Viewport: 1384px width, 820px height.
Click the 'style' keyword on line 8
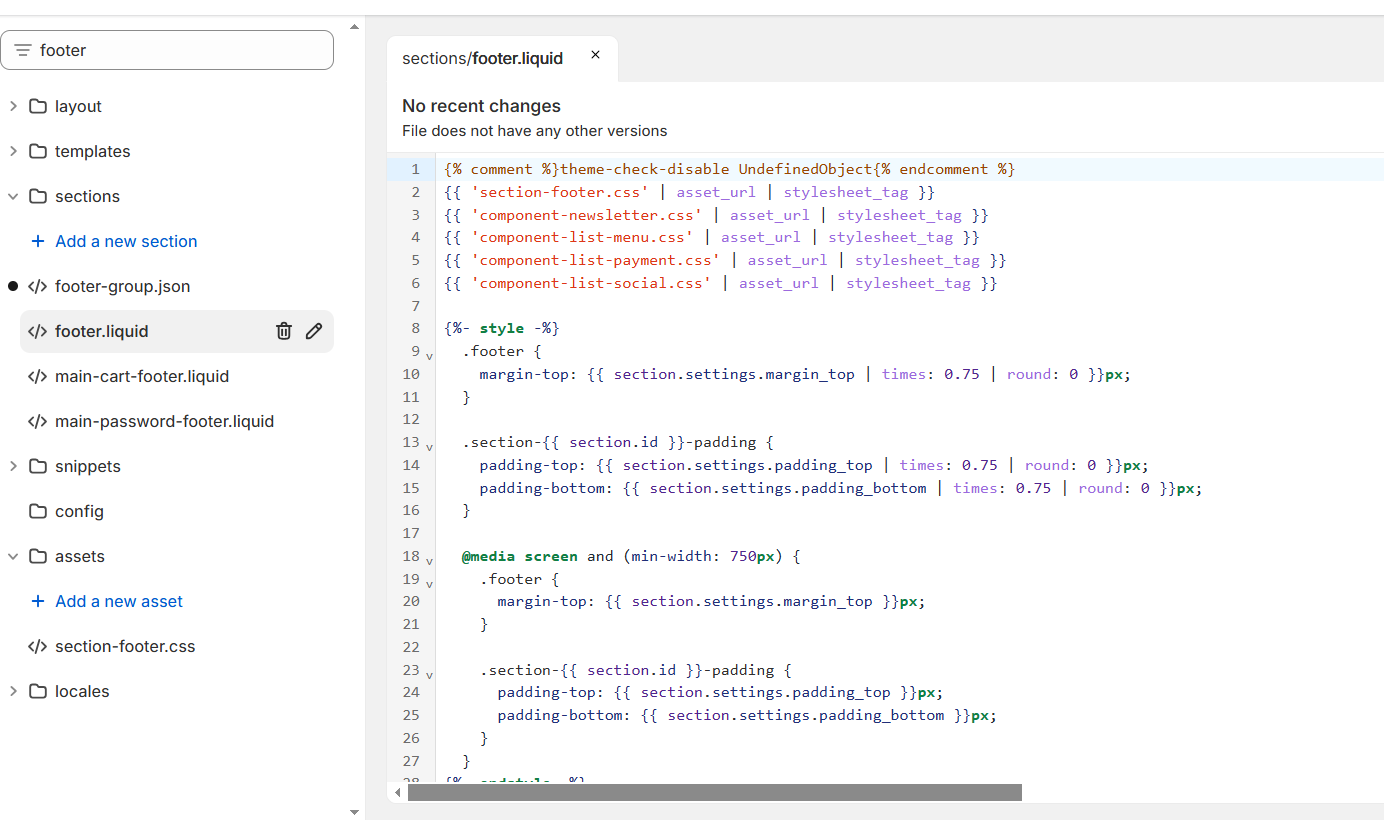502,328
